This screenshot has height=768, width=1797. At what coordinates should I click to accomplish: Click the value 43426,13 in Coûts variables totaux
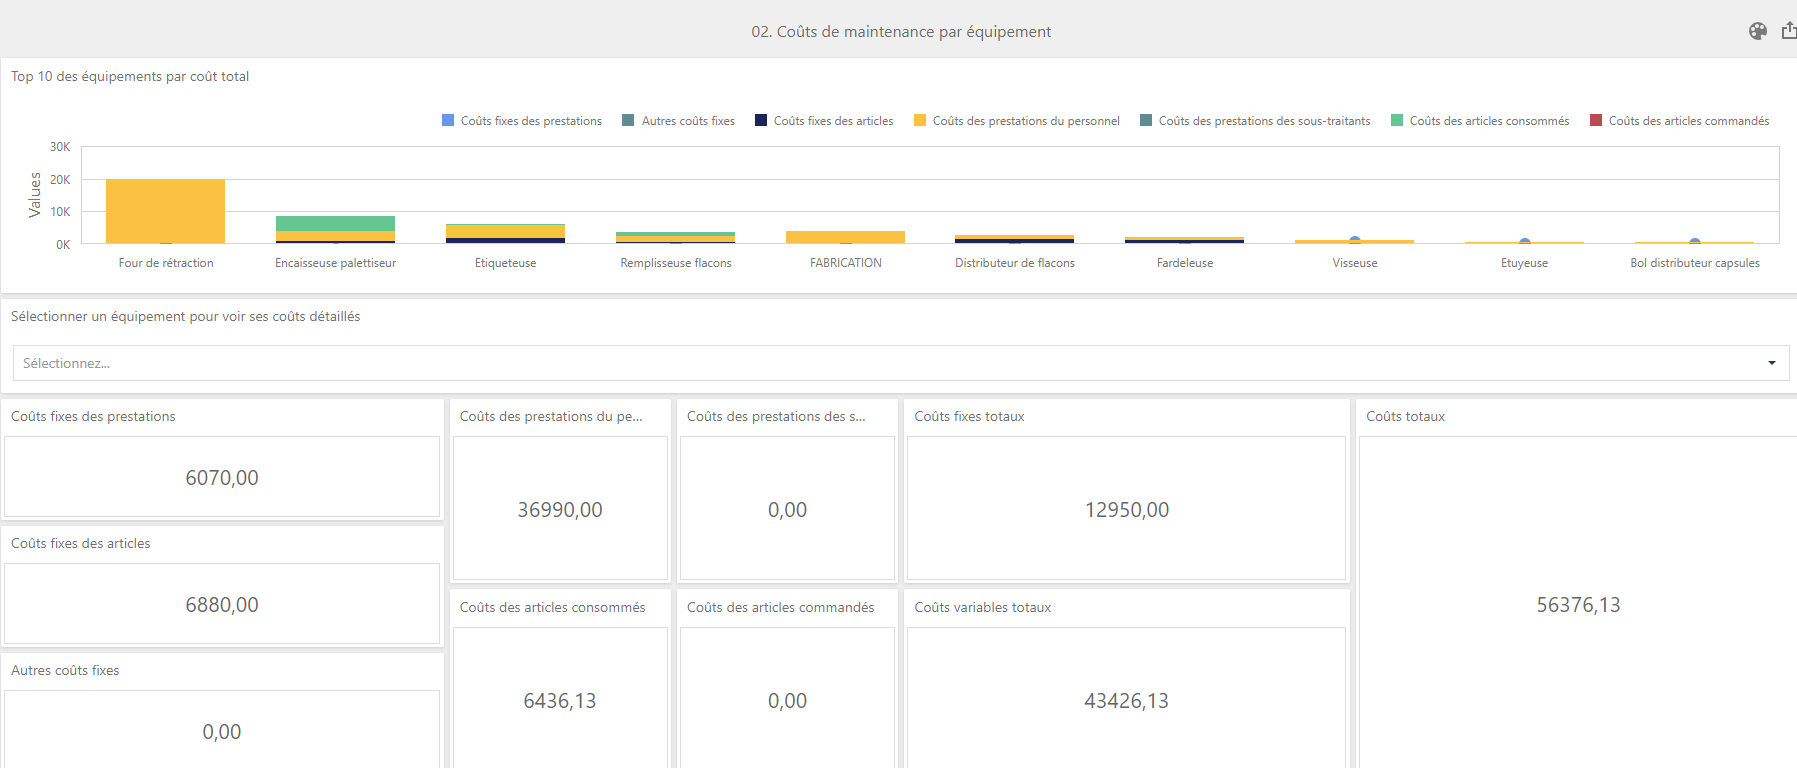click(1127, 701)
